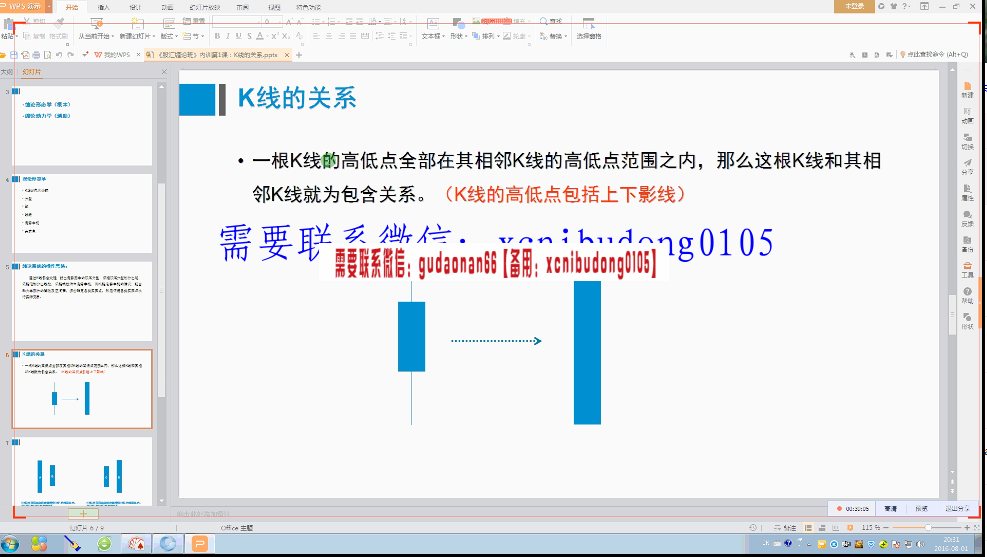Screen dimensions: 987x557
Task: Close the K线的关系.pptx document tab
Action: coord(287,55)
